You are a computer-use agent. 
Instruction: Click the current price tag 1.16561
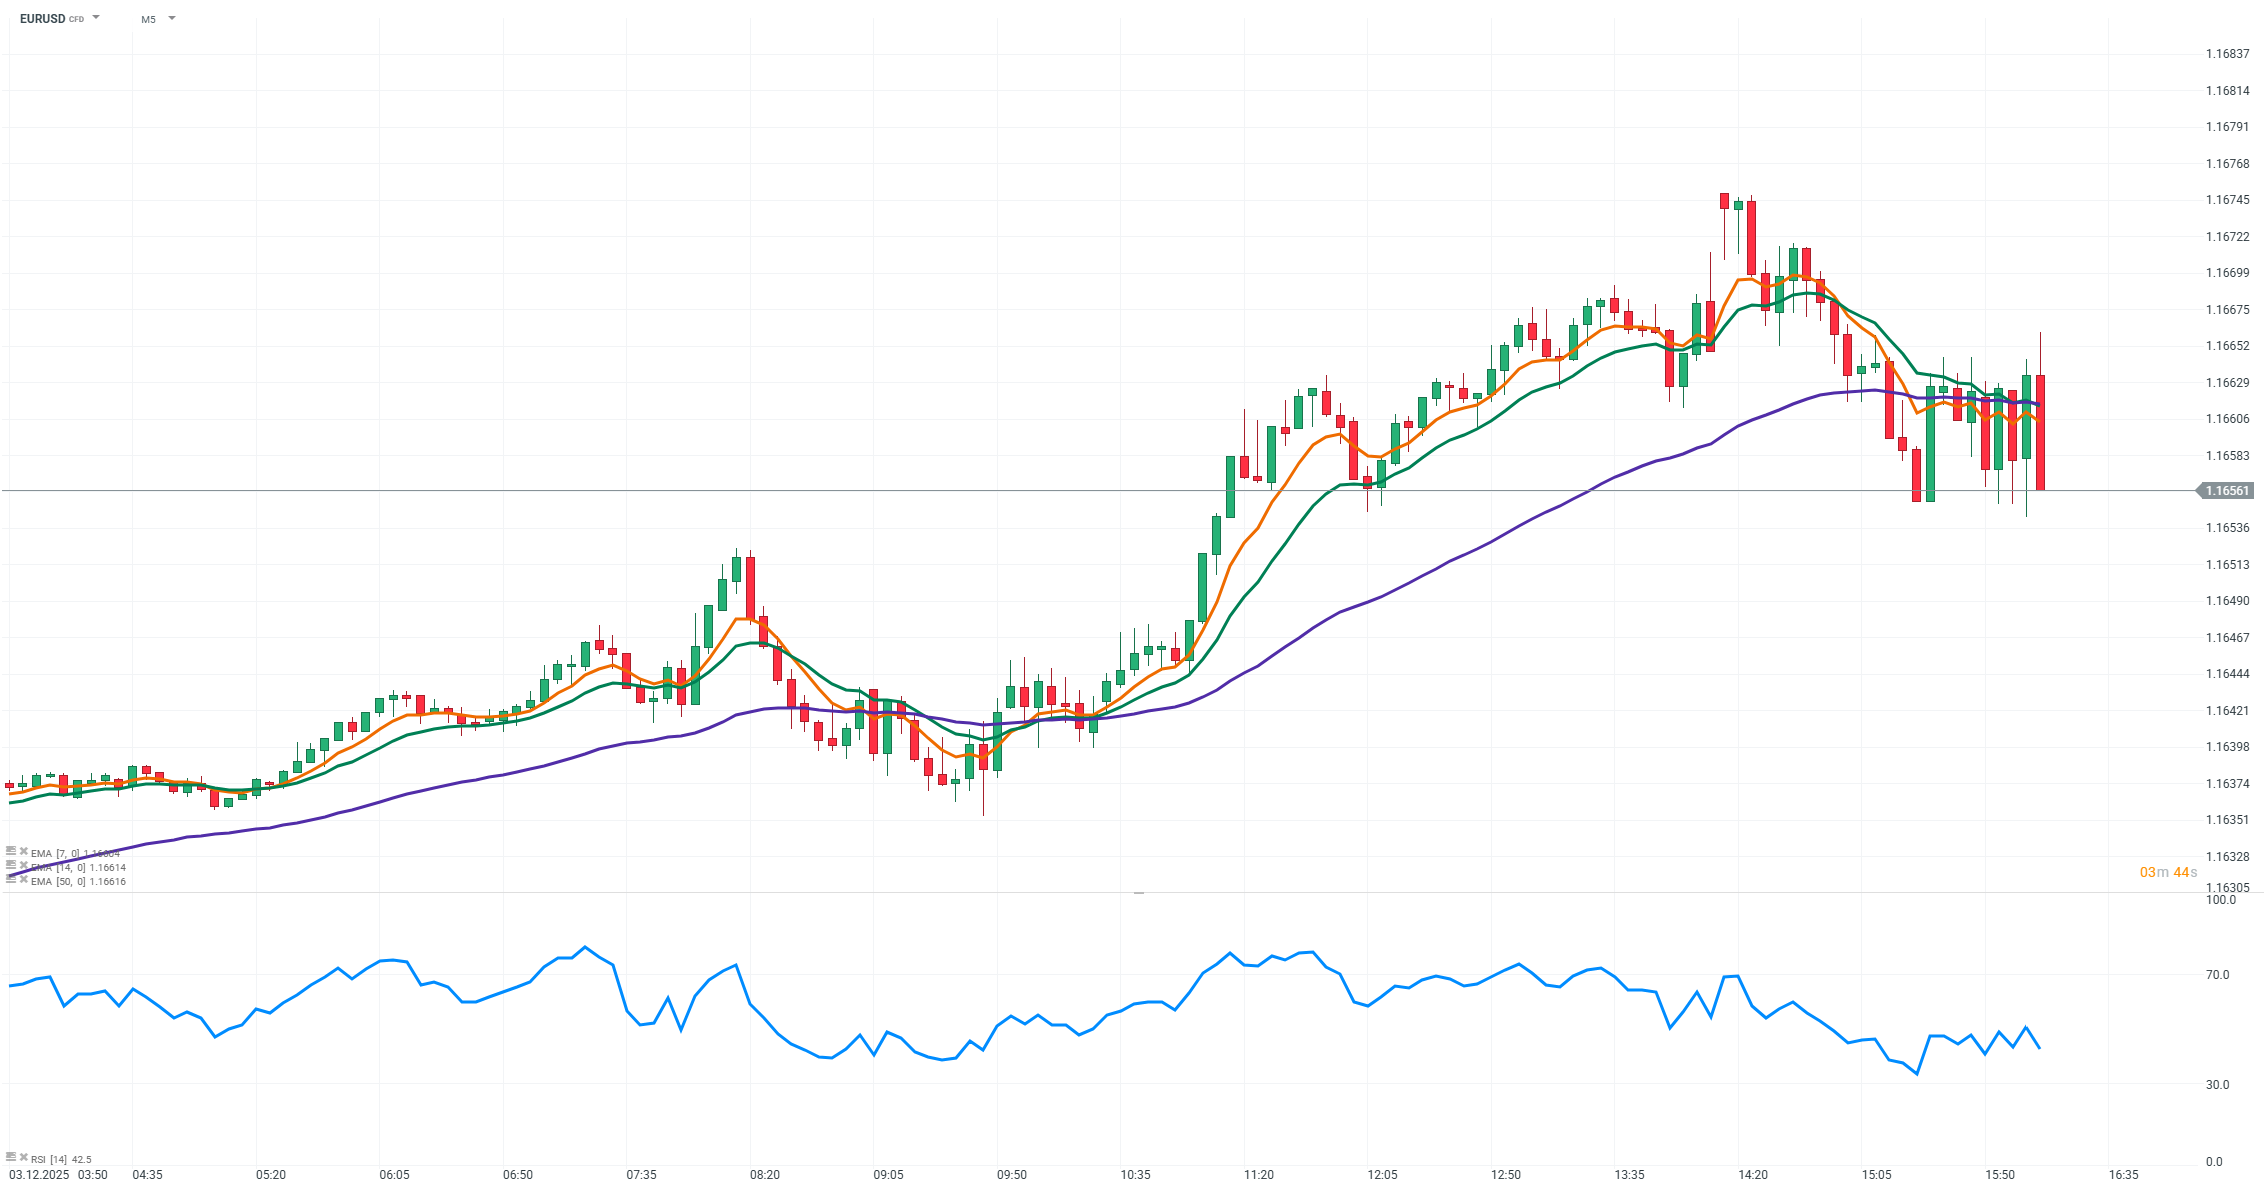coord(2227,491)
